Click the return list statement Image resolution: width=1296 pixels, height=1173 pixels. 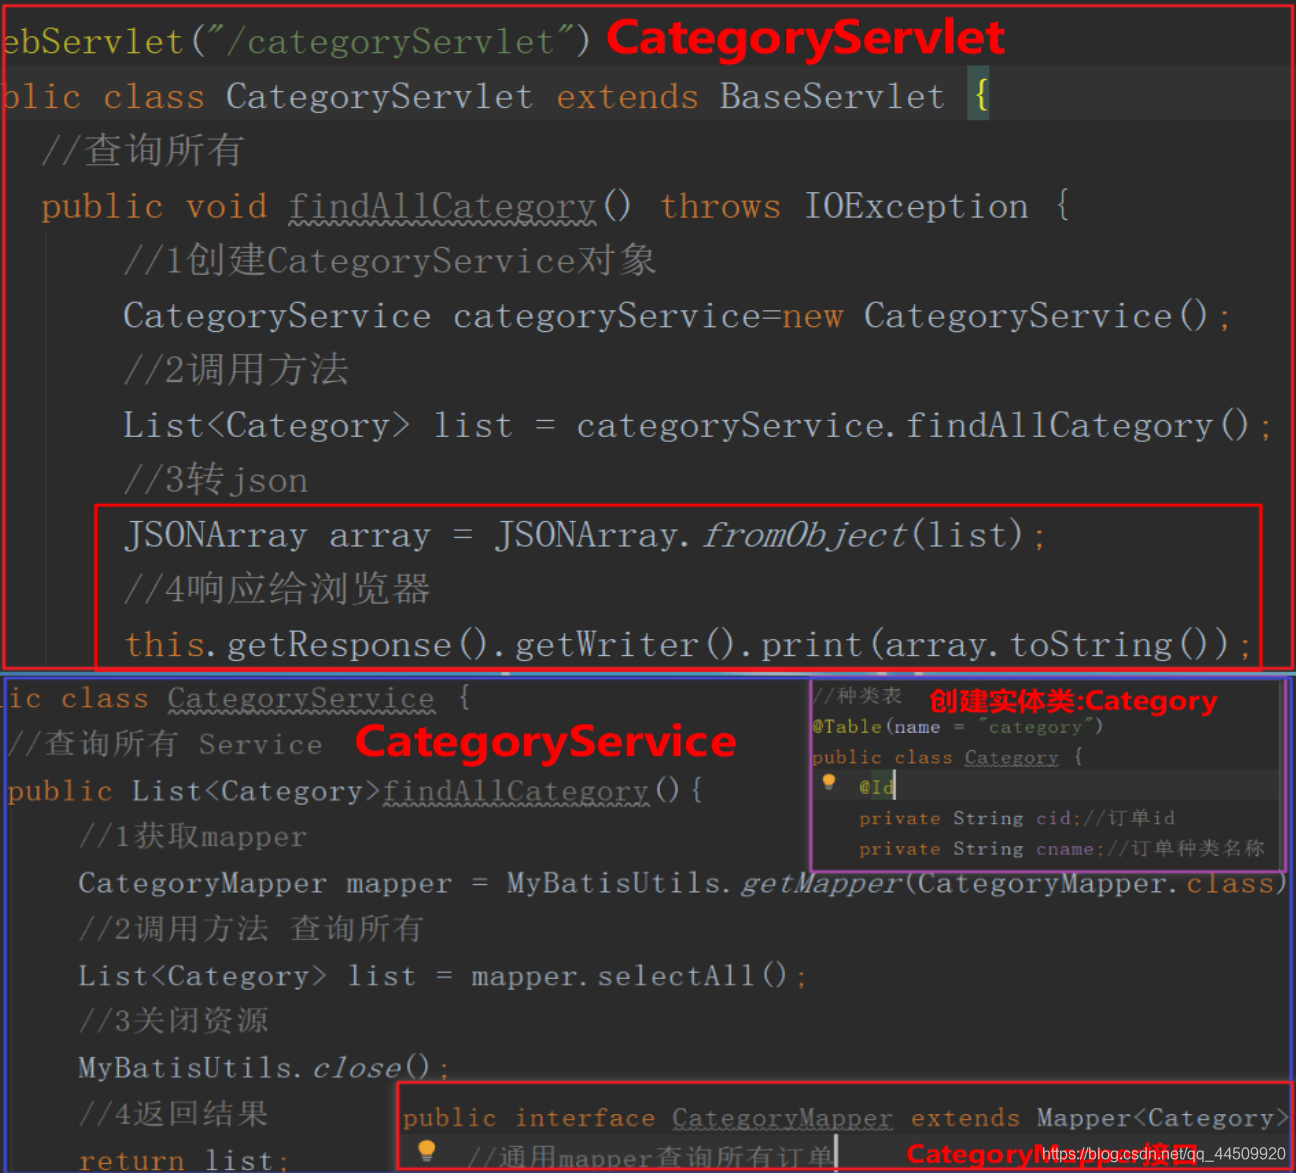coord(183,1160)
